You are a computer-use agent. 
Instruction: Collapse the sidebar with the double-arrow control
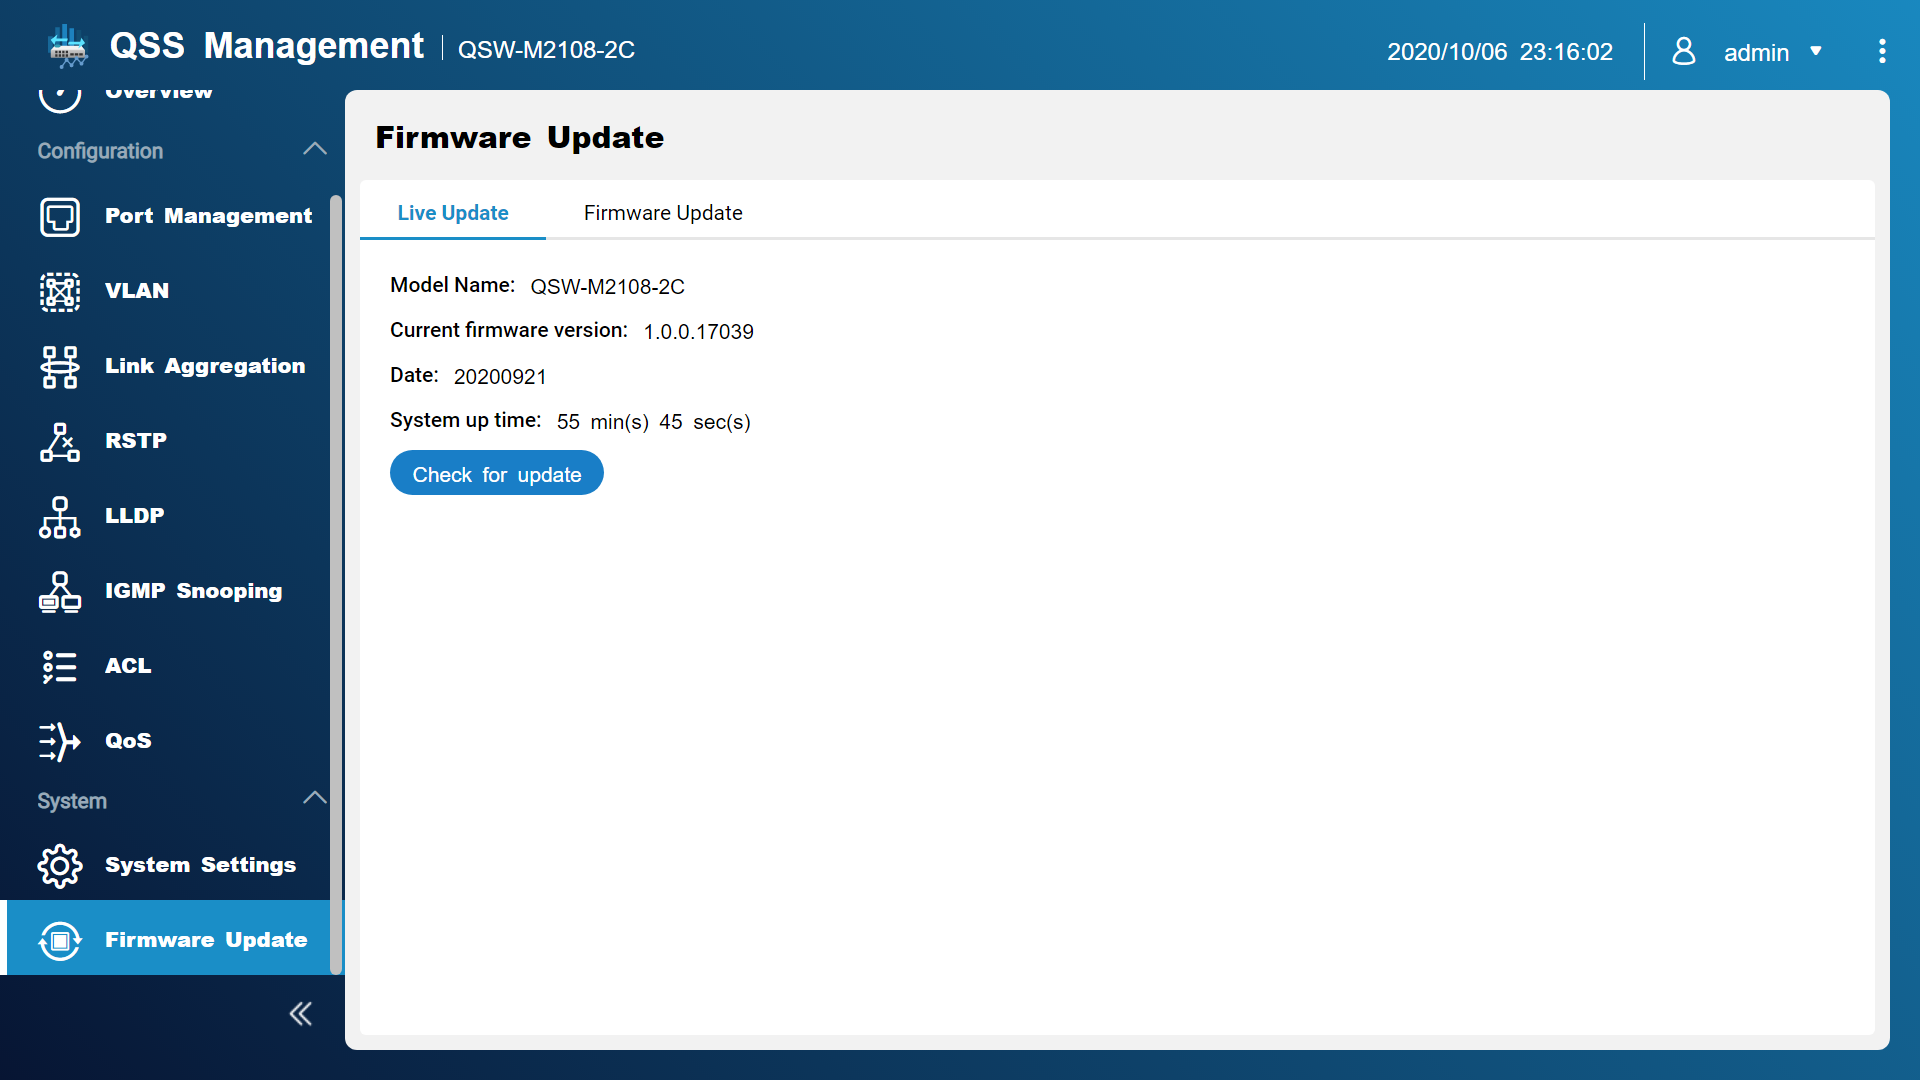(300, 1013)
